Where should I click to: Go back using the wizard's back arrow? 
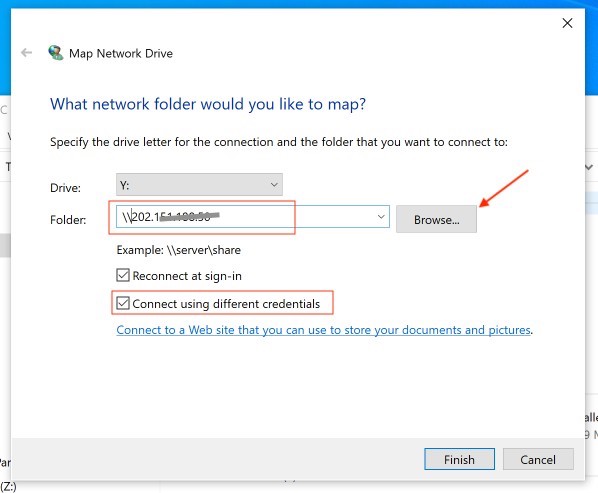click(26, 53)
